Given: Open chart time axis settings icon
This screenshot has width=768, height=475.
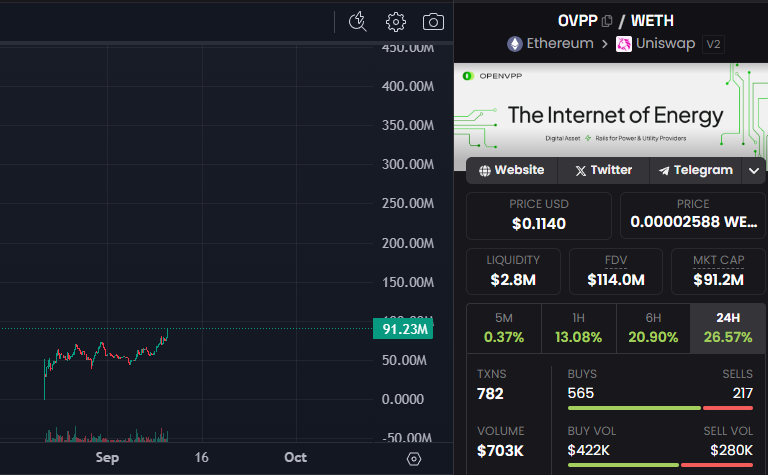Looking at the screenshot, I should 414,459.
